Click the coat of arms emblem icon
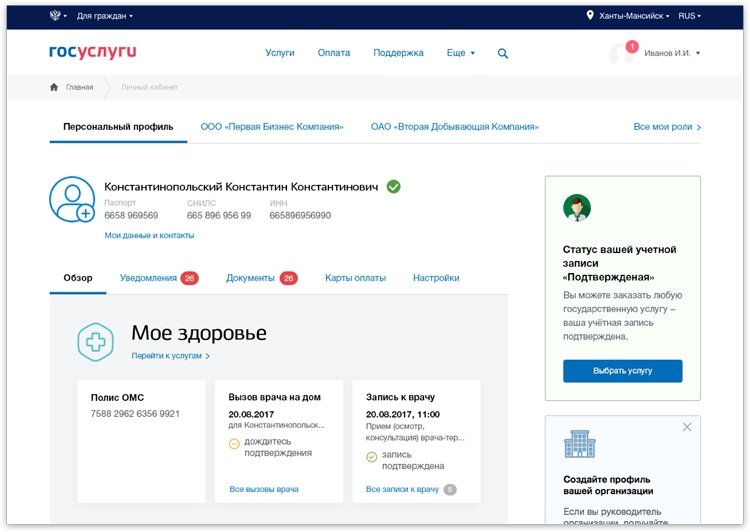This screenshot has height=532, width=750. tap(55, 15)
